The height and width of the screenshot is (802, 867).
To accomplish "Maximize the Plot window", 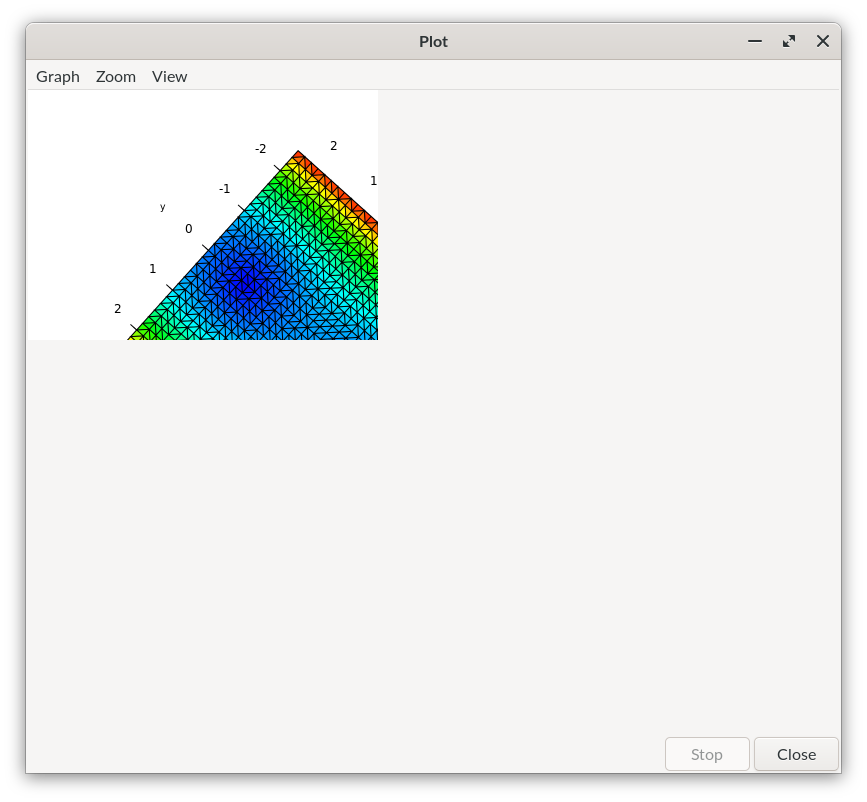I will point(789,41).
